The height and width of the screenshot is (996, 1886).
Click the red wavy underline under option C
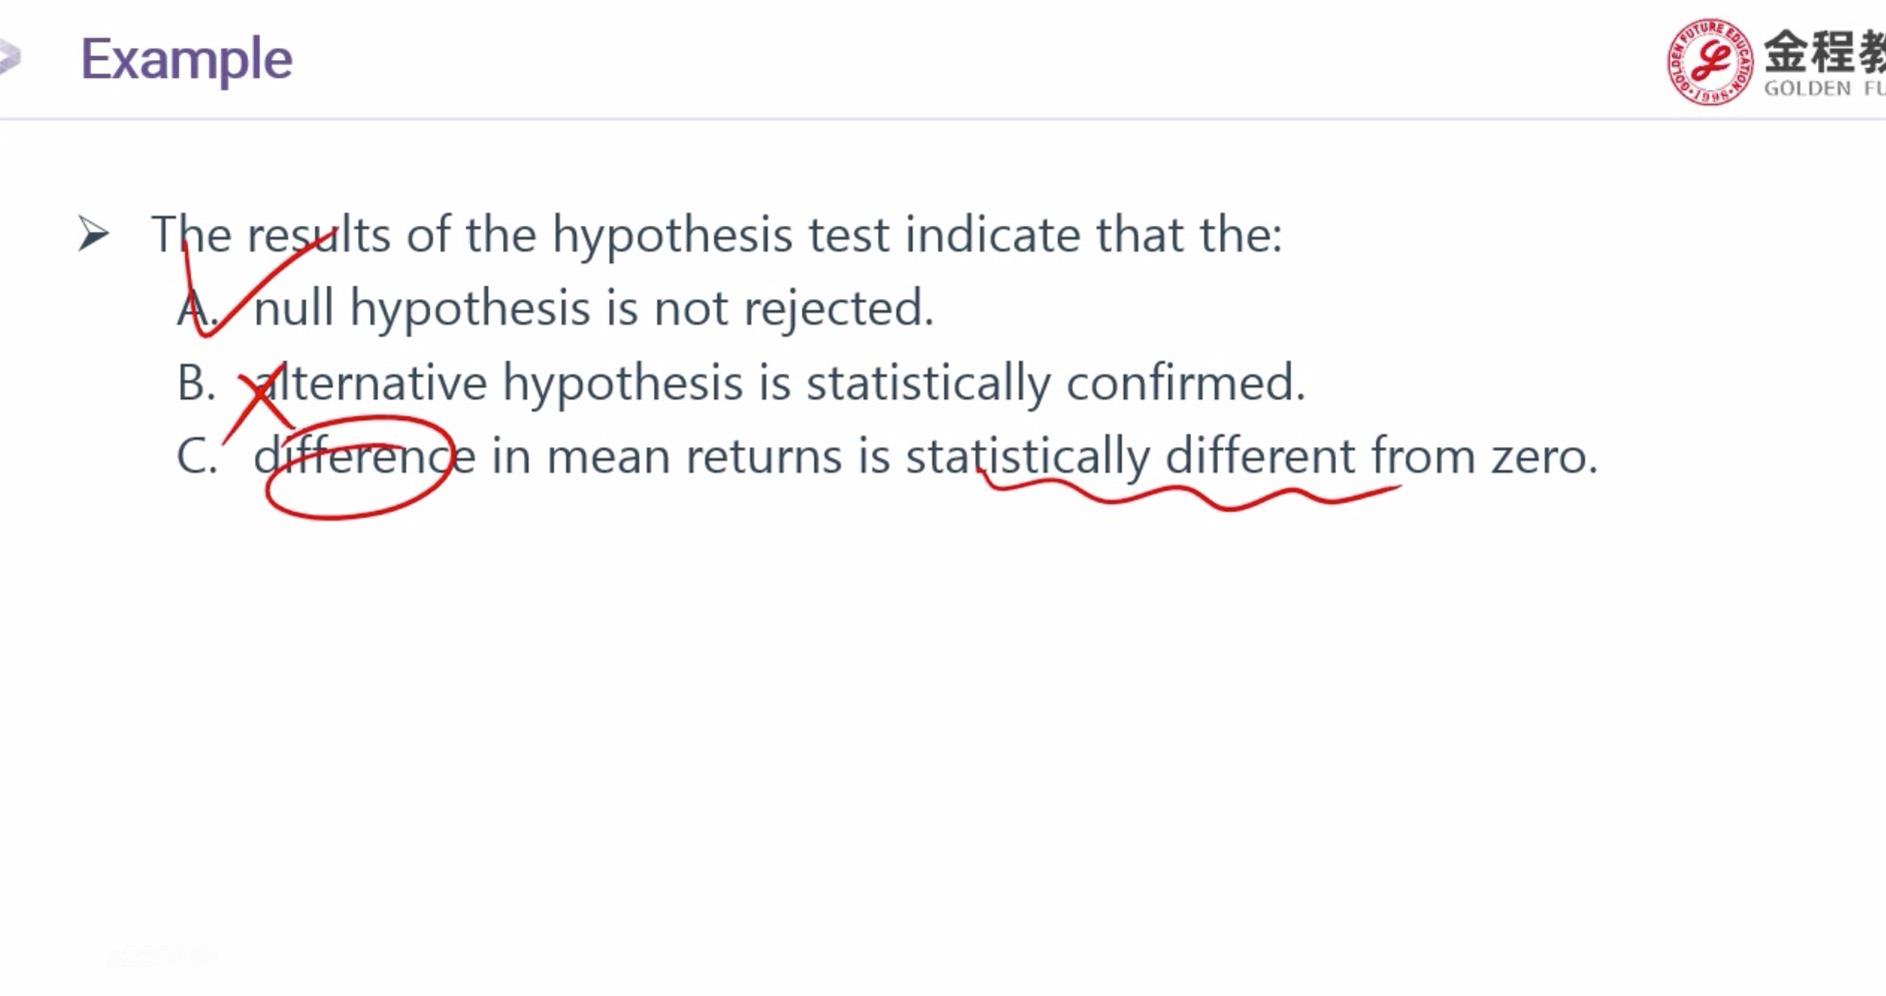tap(1190, 495)
